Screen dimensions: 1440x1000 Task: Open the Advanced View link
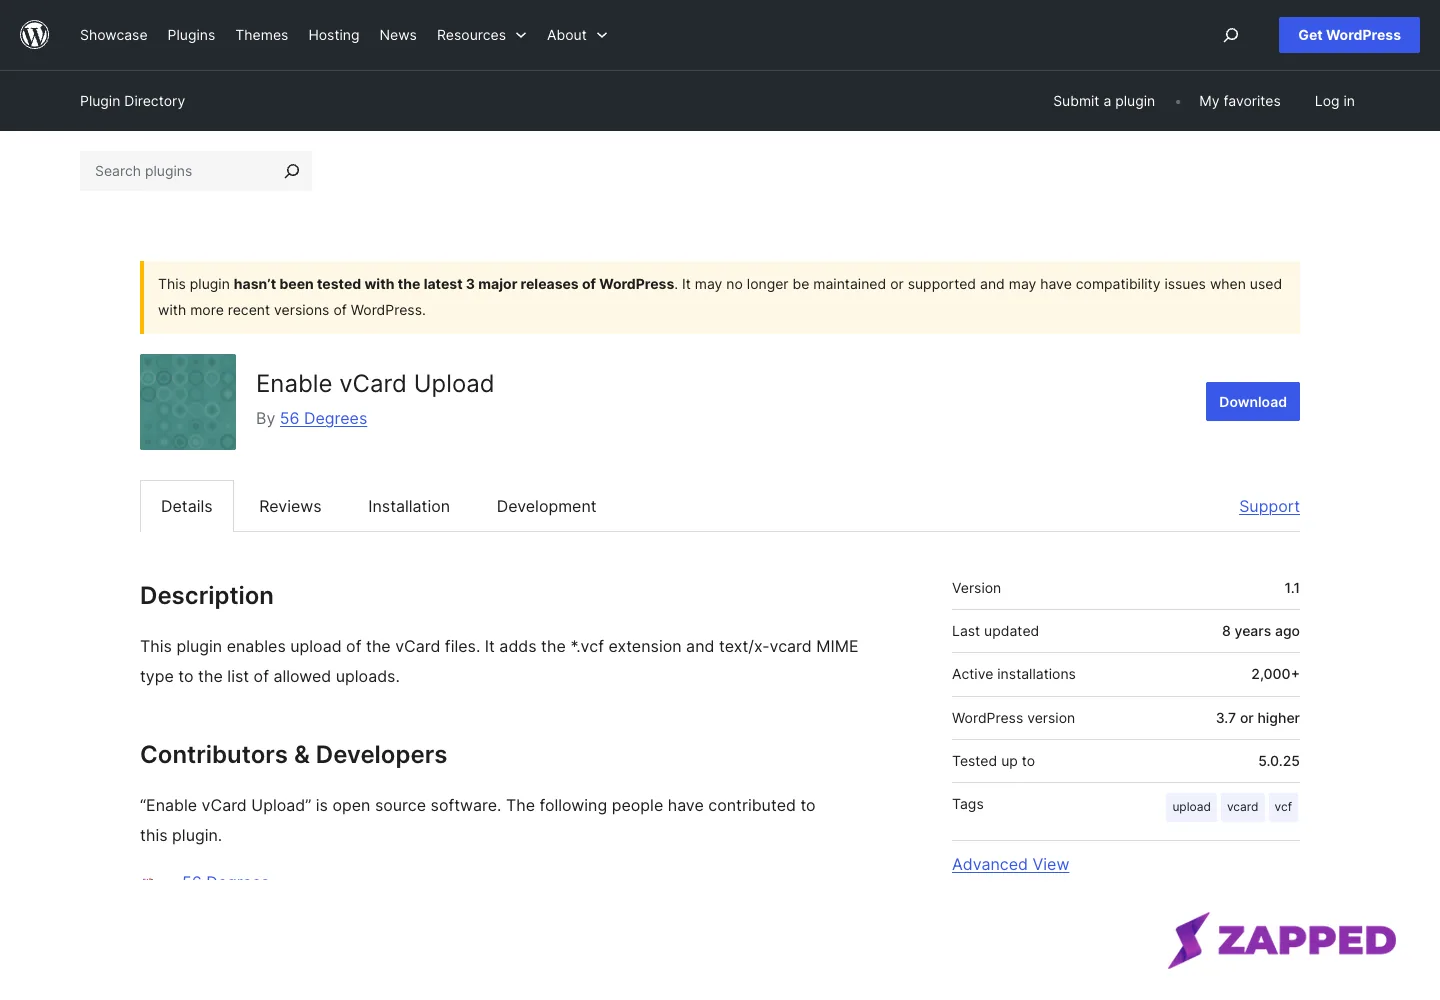point(1010,864)
